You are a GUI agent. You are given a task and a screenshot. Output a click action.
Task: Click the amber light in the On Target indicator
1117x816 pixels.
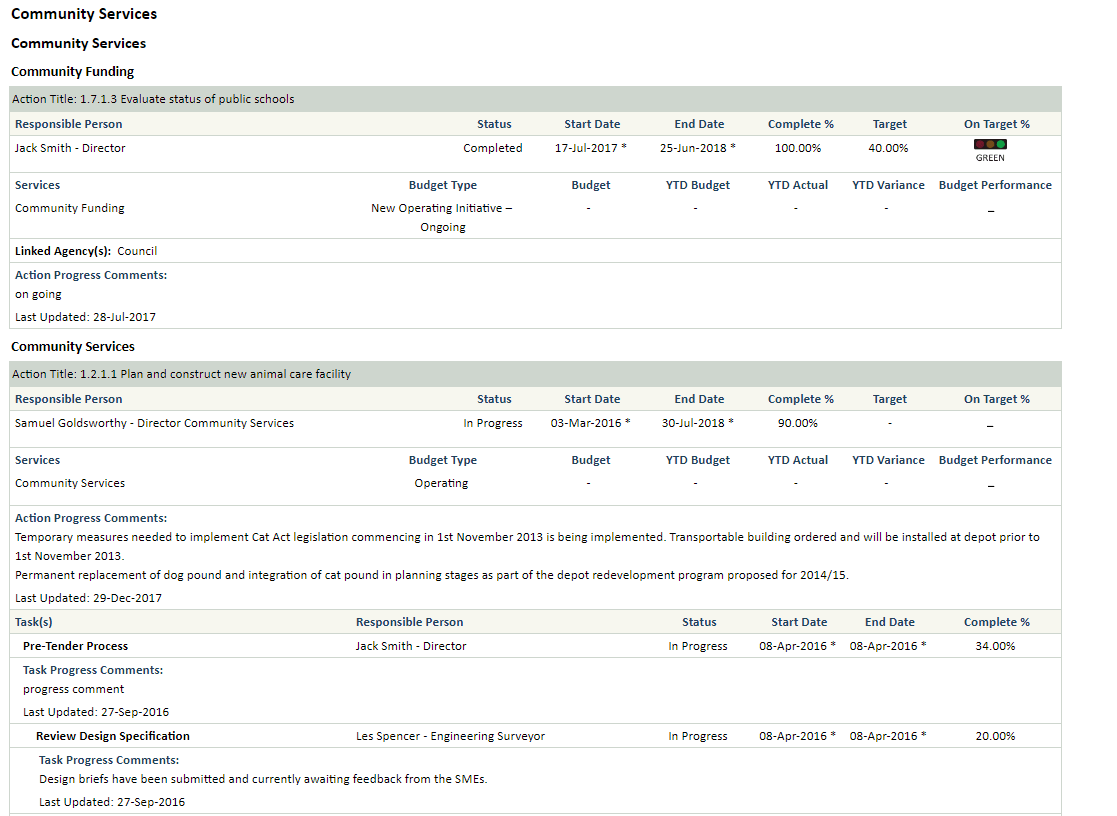pos(990,144)
